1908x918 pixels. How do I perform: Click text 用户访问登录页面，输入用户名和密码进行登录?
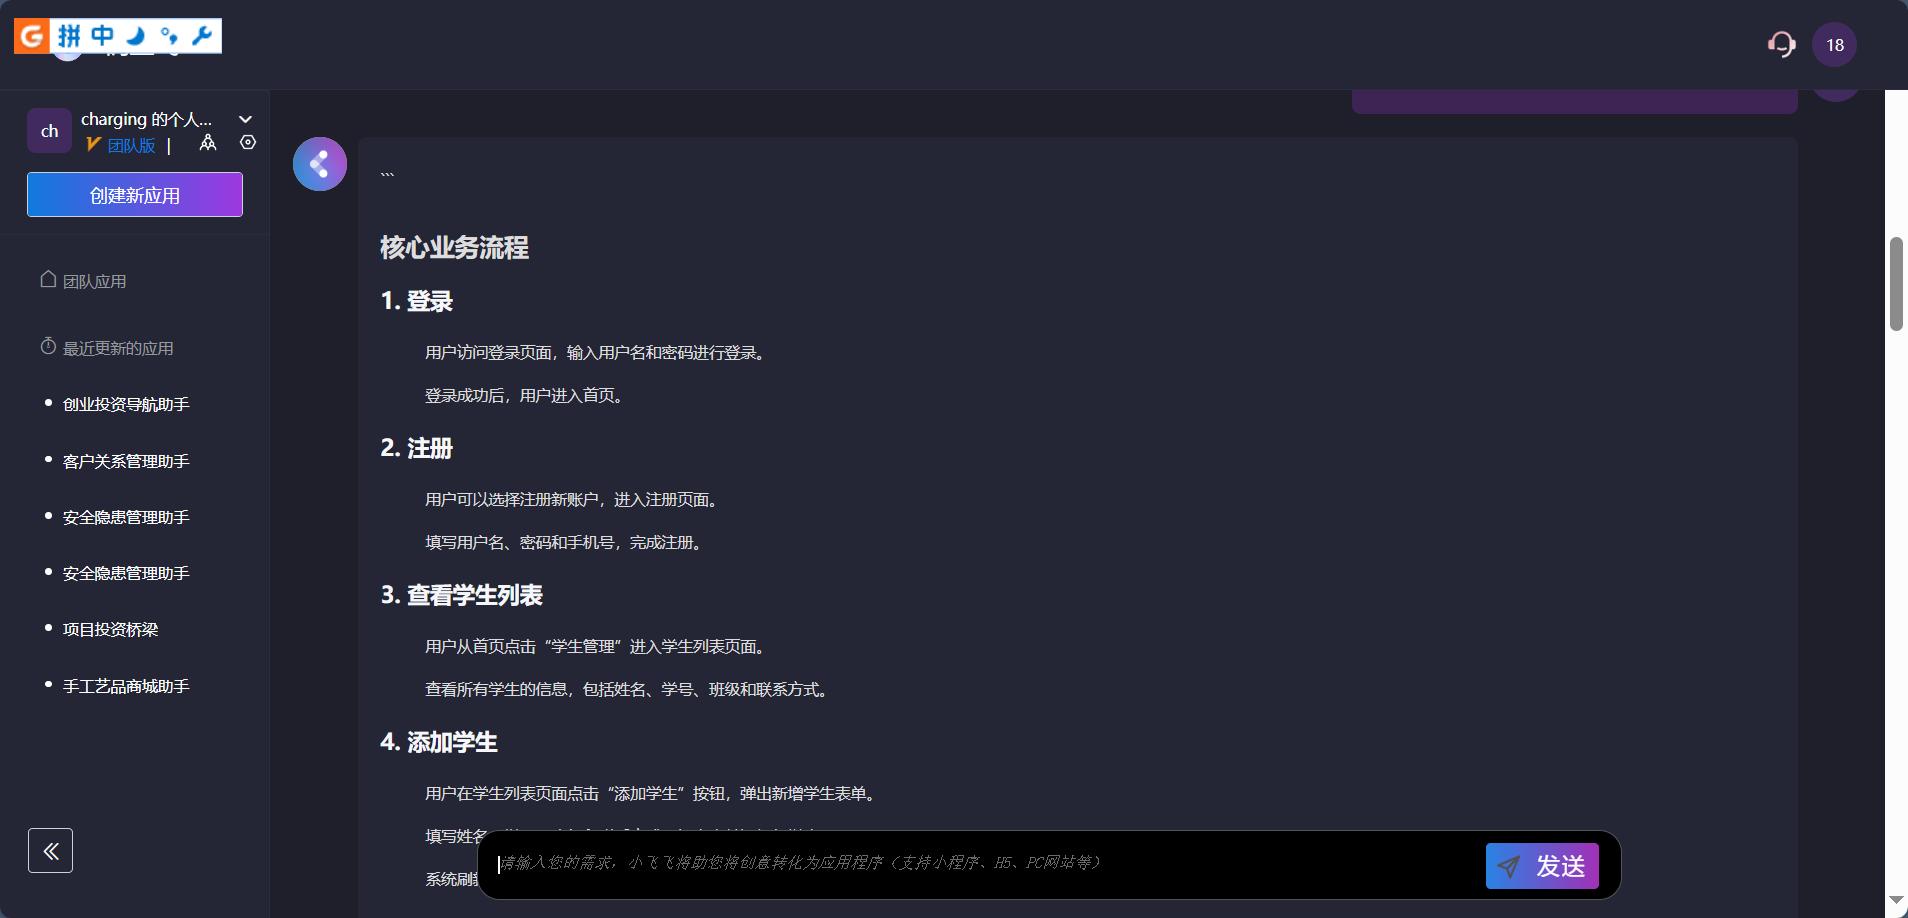598,353
